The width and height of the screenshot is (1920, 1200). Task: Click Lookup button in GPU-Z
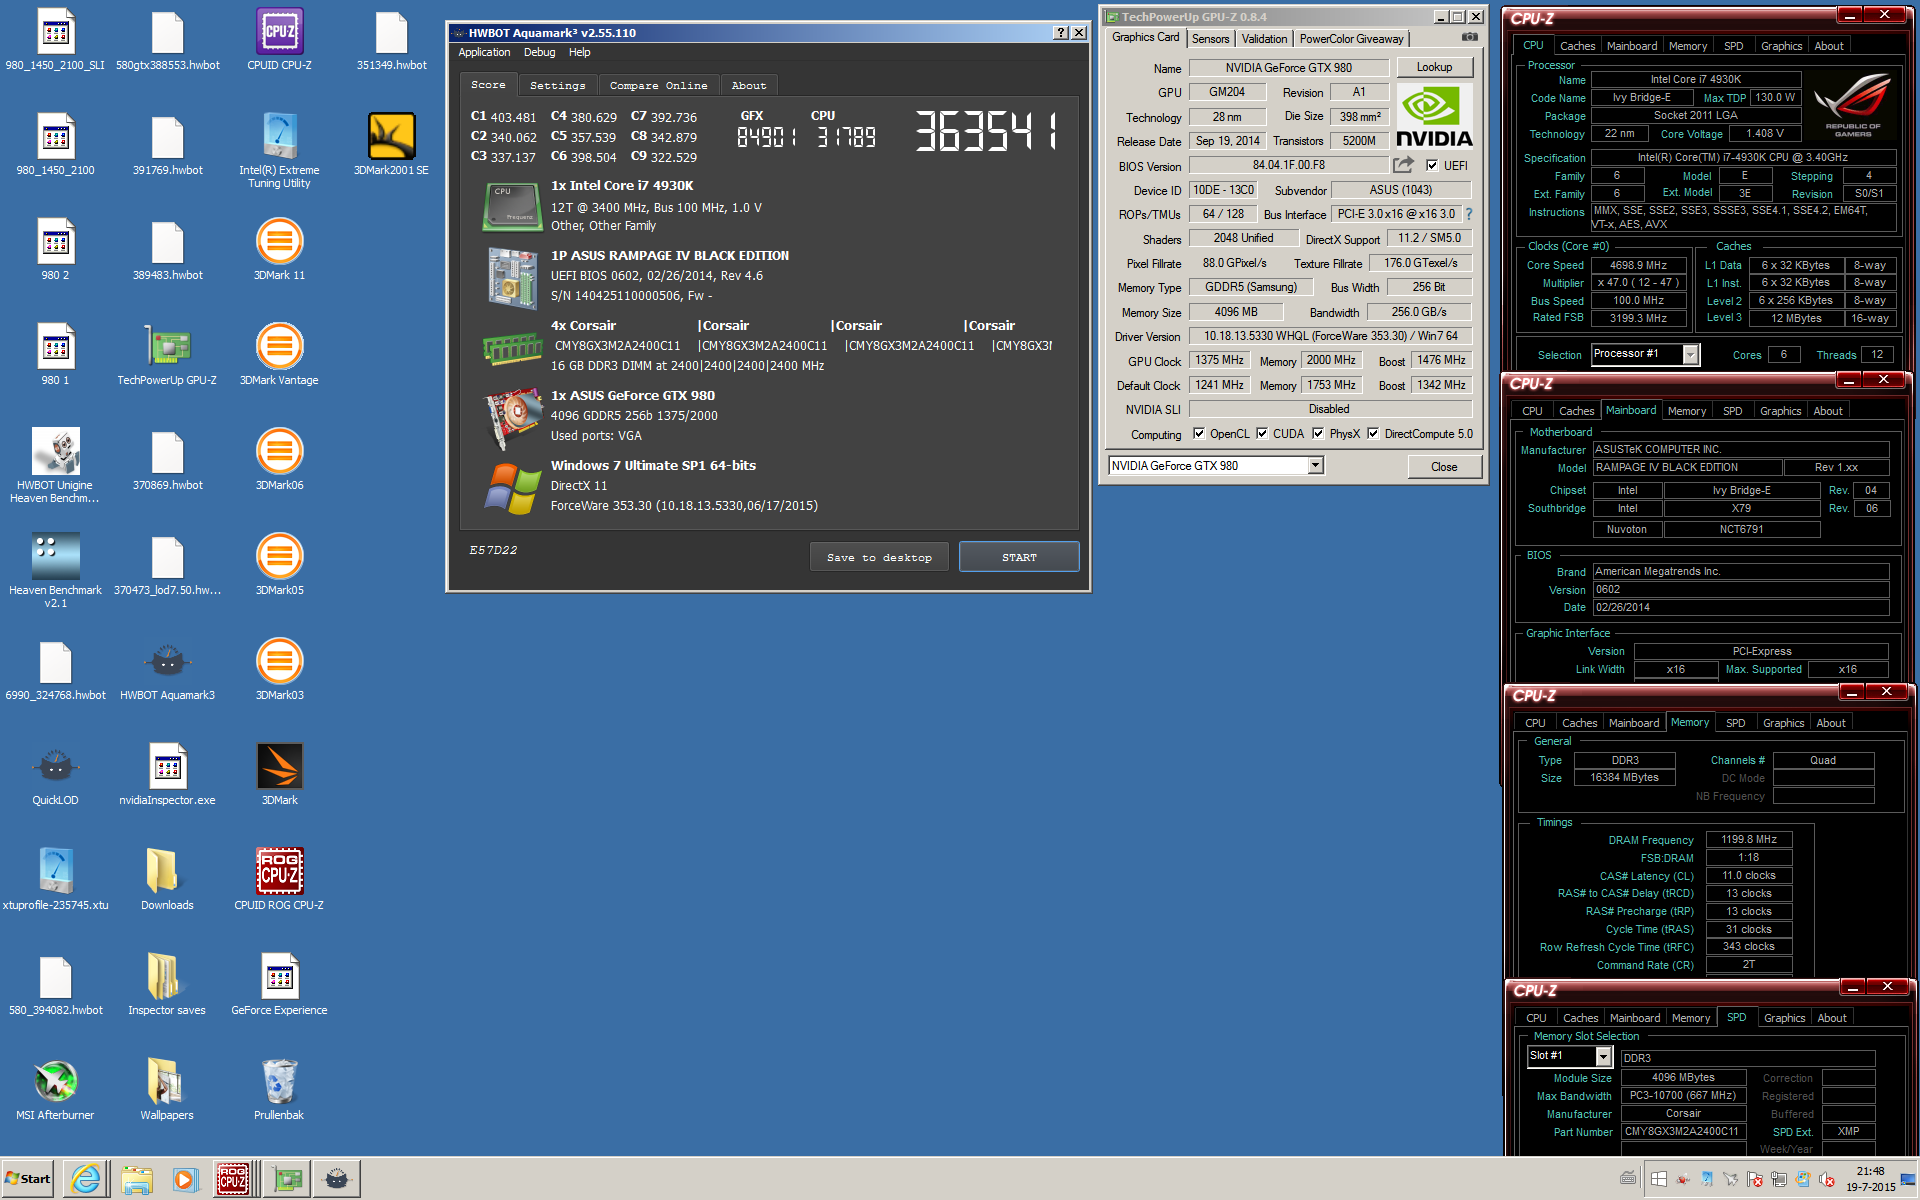tap(1434, 67)
